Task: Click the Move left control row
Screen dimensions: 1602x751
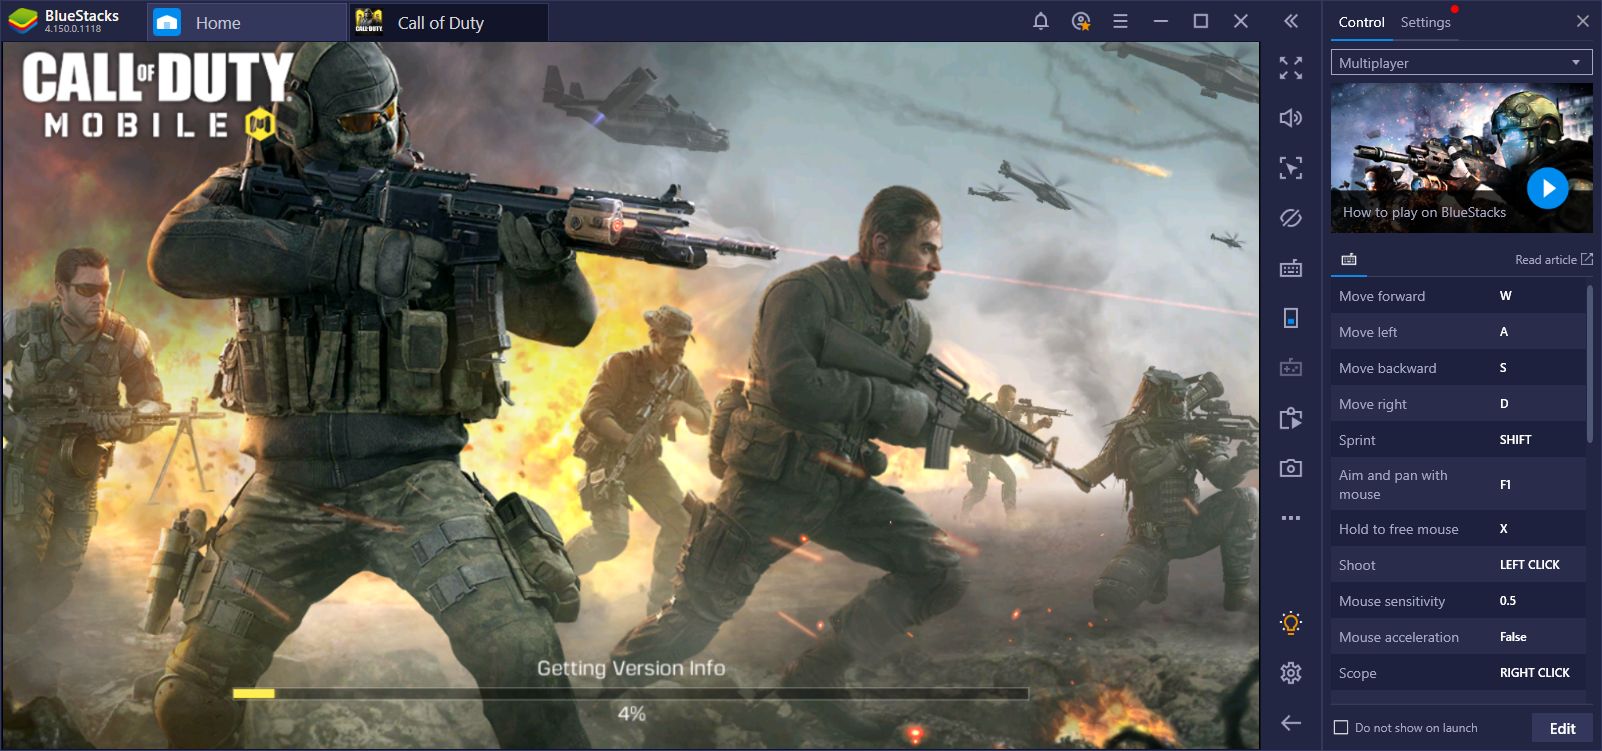Action: coord(1458,332)
